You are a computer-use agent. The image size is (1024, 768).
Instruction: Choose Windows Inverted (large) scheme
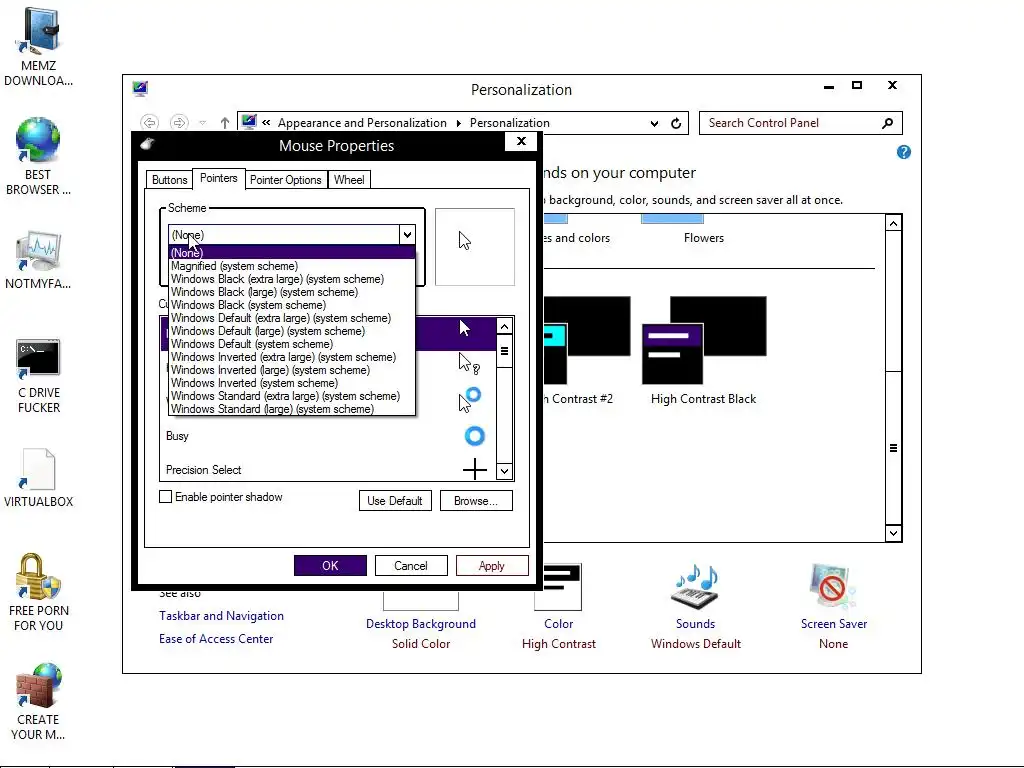292,370
